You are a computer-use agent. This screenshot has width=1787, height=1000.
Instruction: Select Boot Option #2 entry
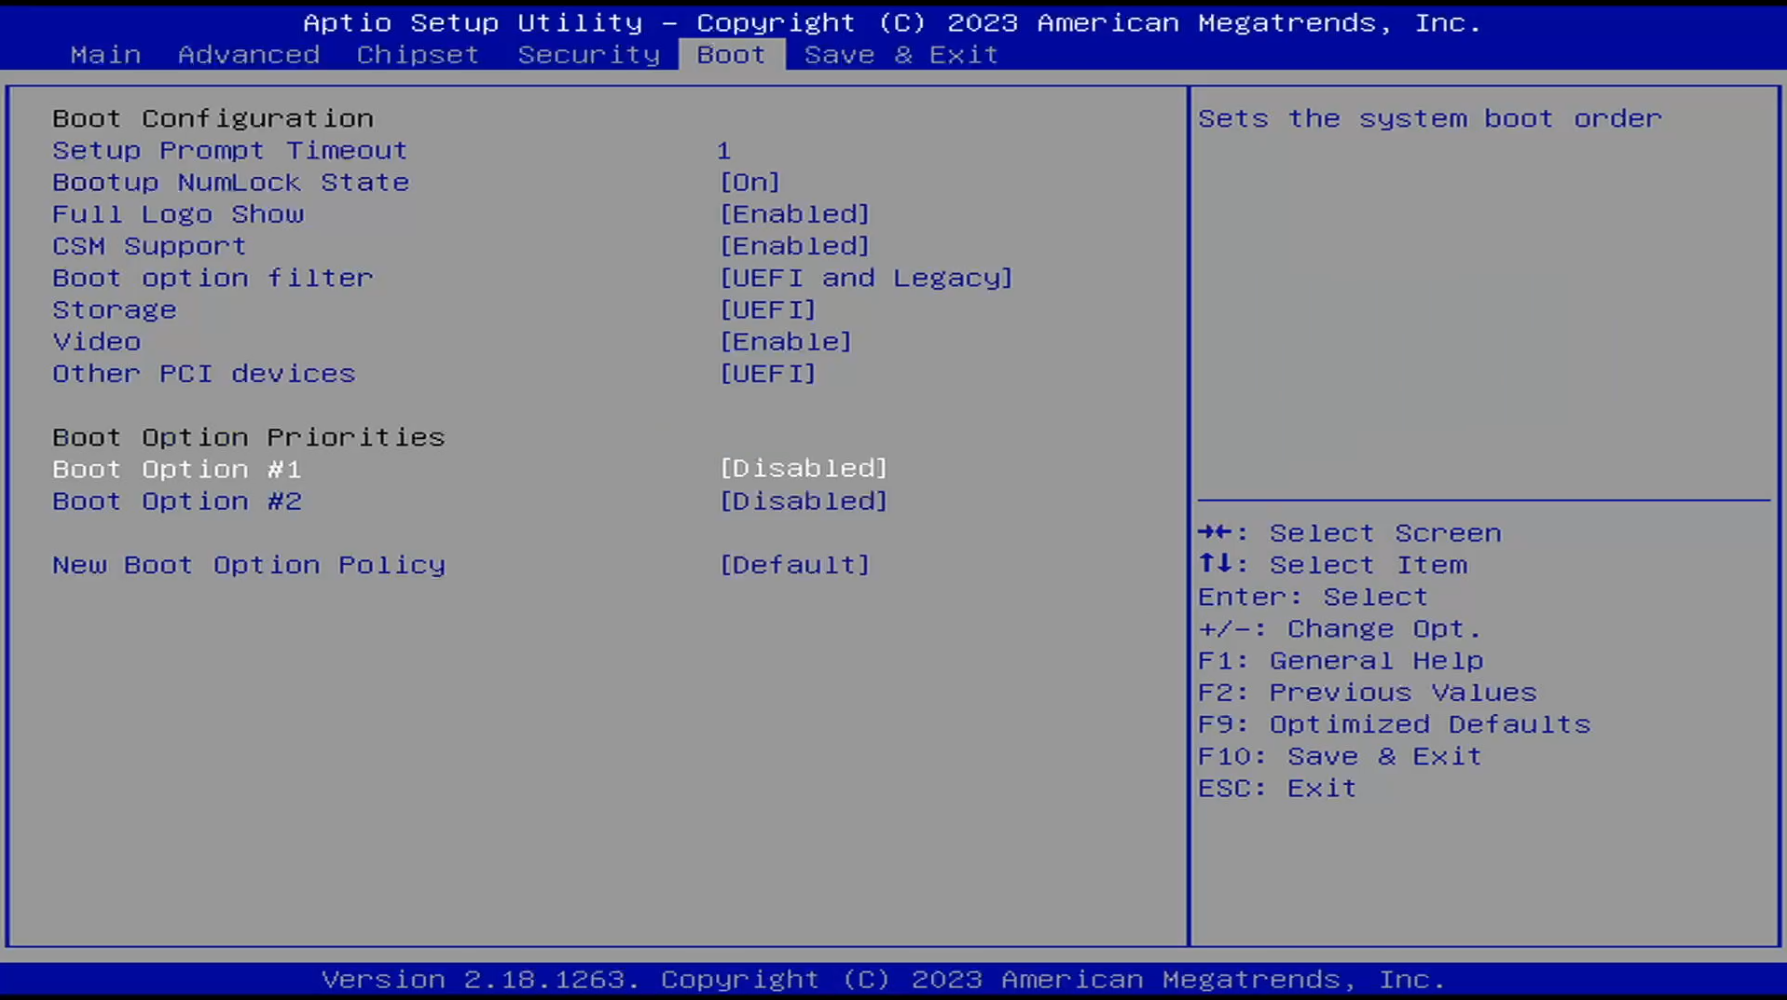177,502
